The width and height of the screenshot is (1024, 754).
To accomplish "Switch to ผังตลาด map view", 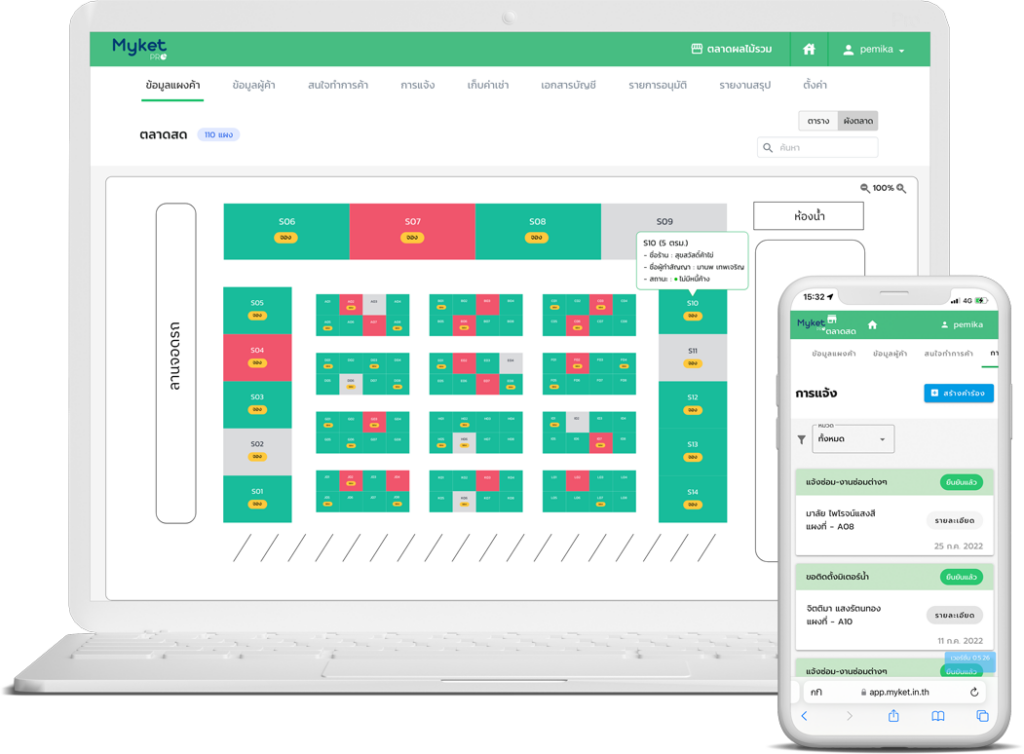I will [x=857, y=121].
